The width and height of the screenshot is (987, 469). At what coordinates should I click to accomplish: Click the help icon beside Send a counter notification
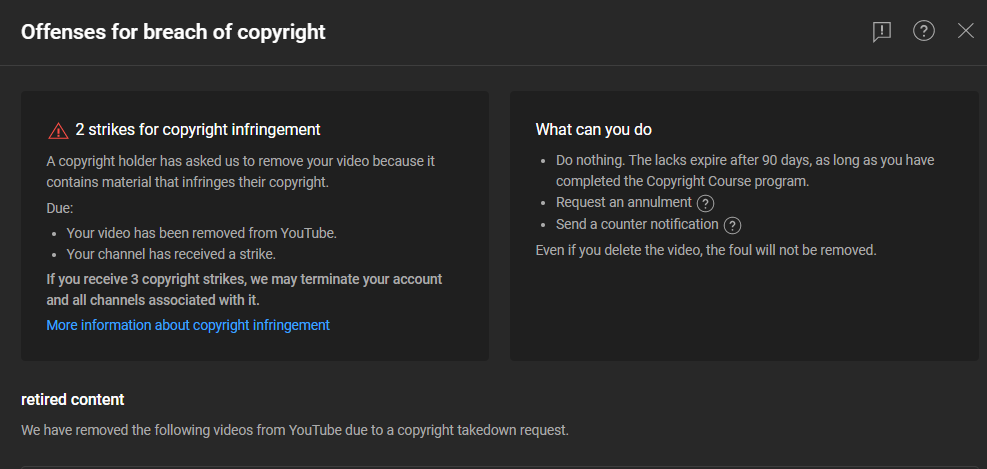(732, 225)
